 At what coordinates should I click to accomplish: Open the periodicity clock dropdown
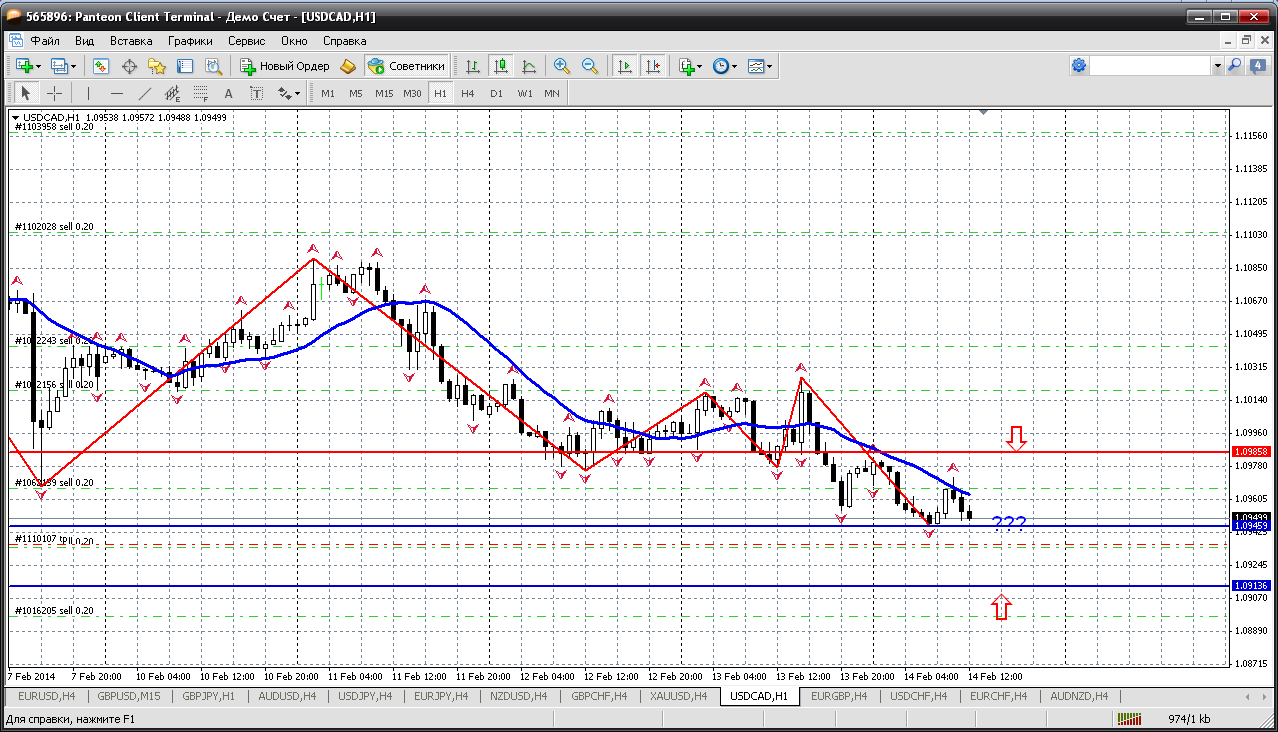[725, 66]
